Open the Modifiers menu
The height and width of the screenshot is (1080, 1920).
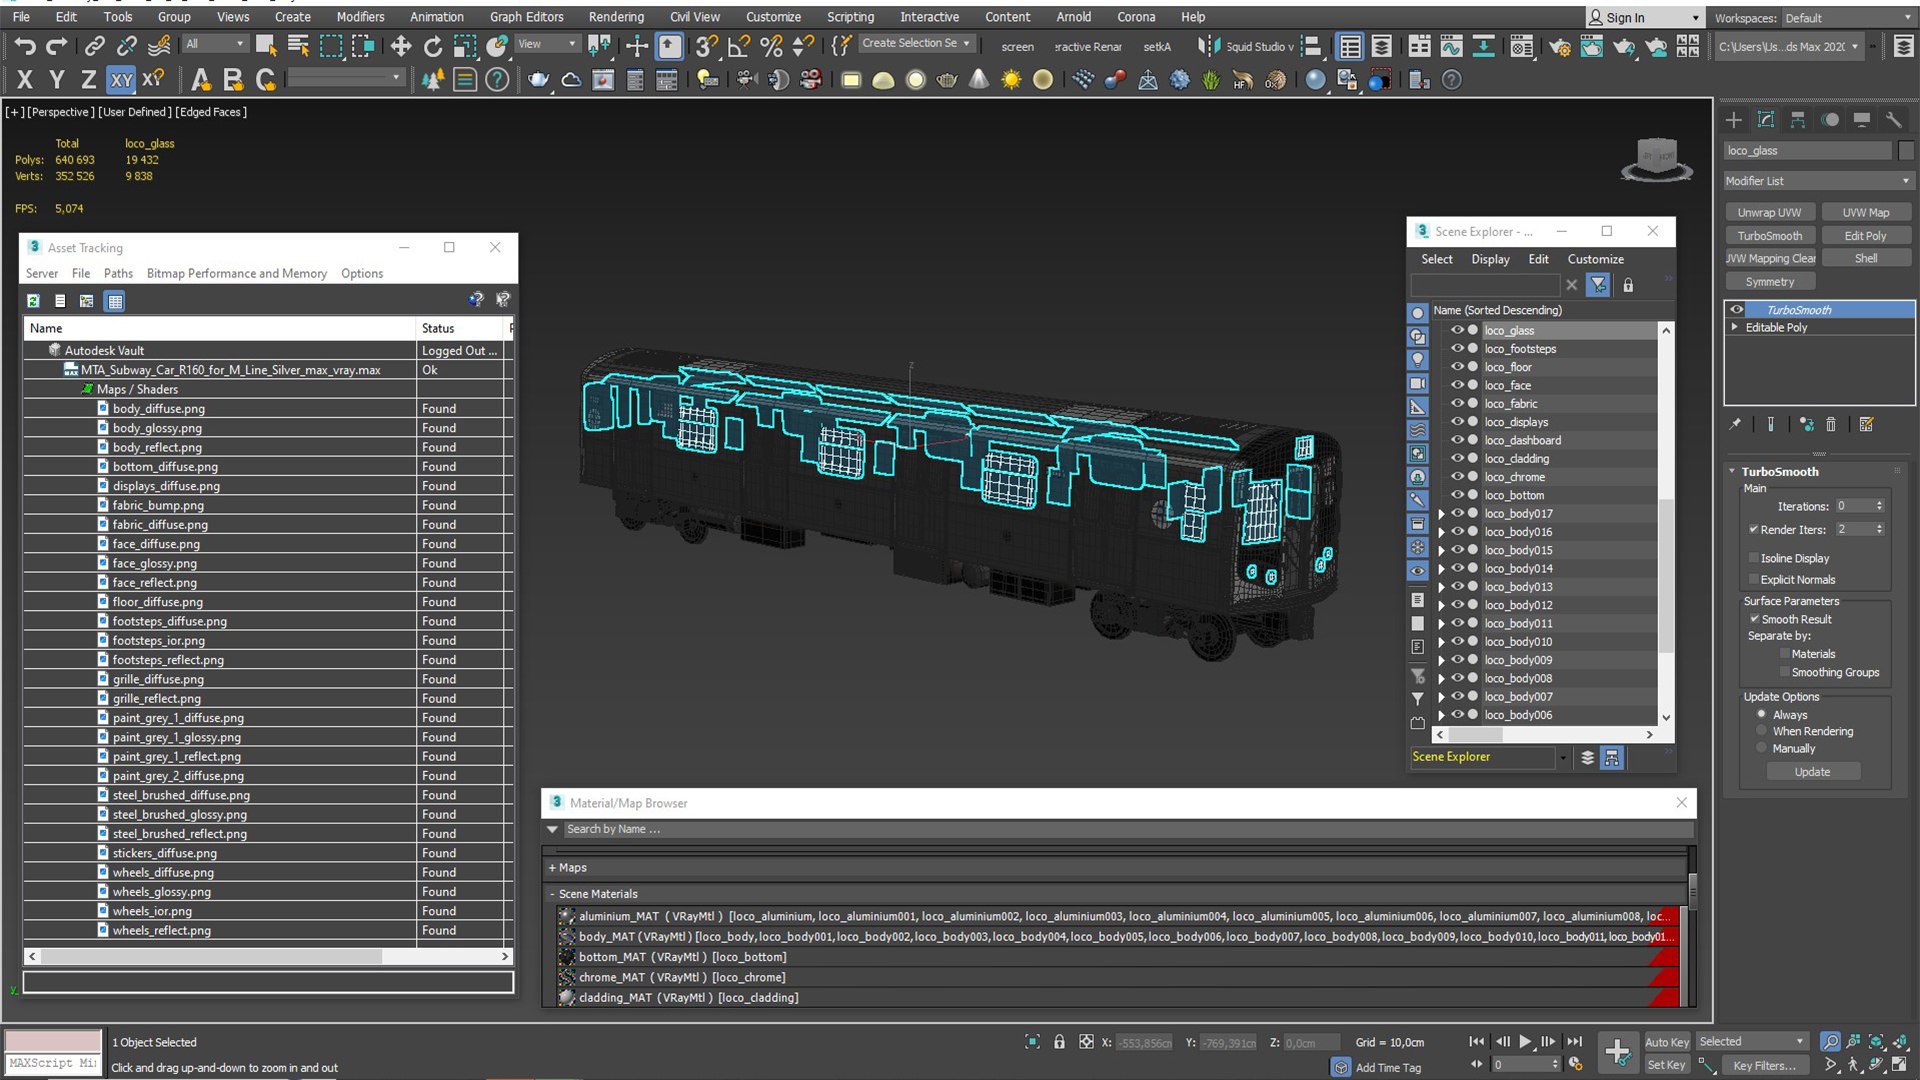(360, 17)
